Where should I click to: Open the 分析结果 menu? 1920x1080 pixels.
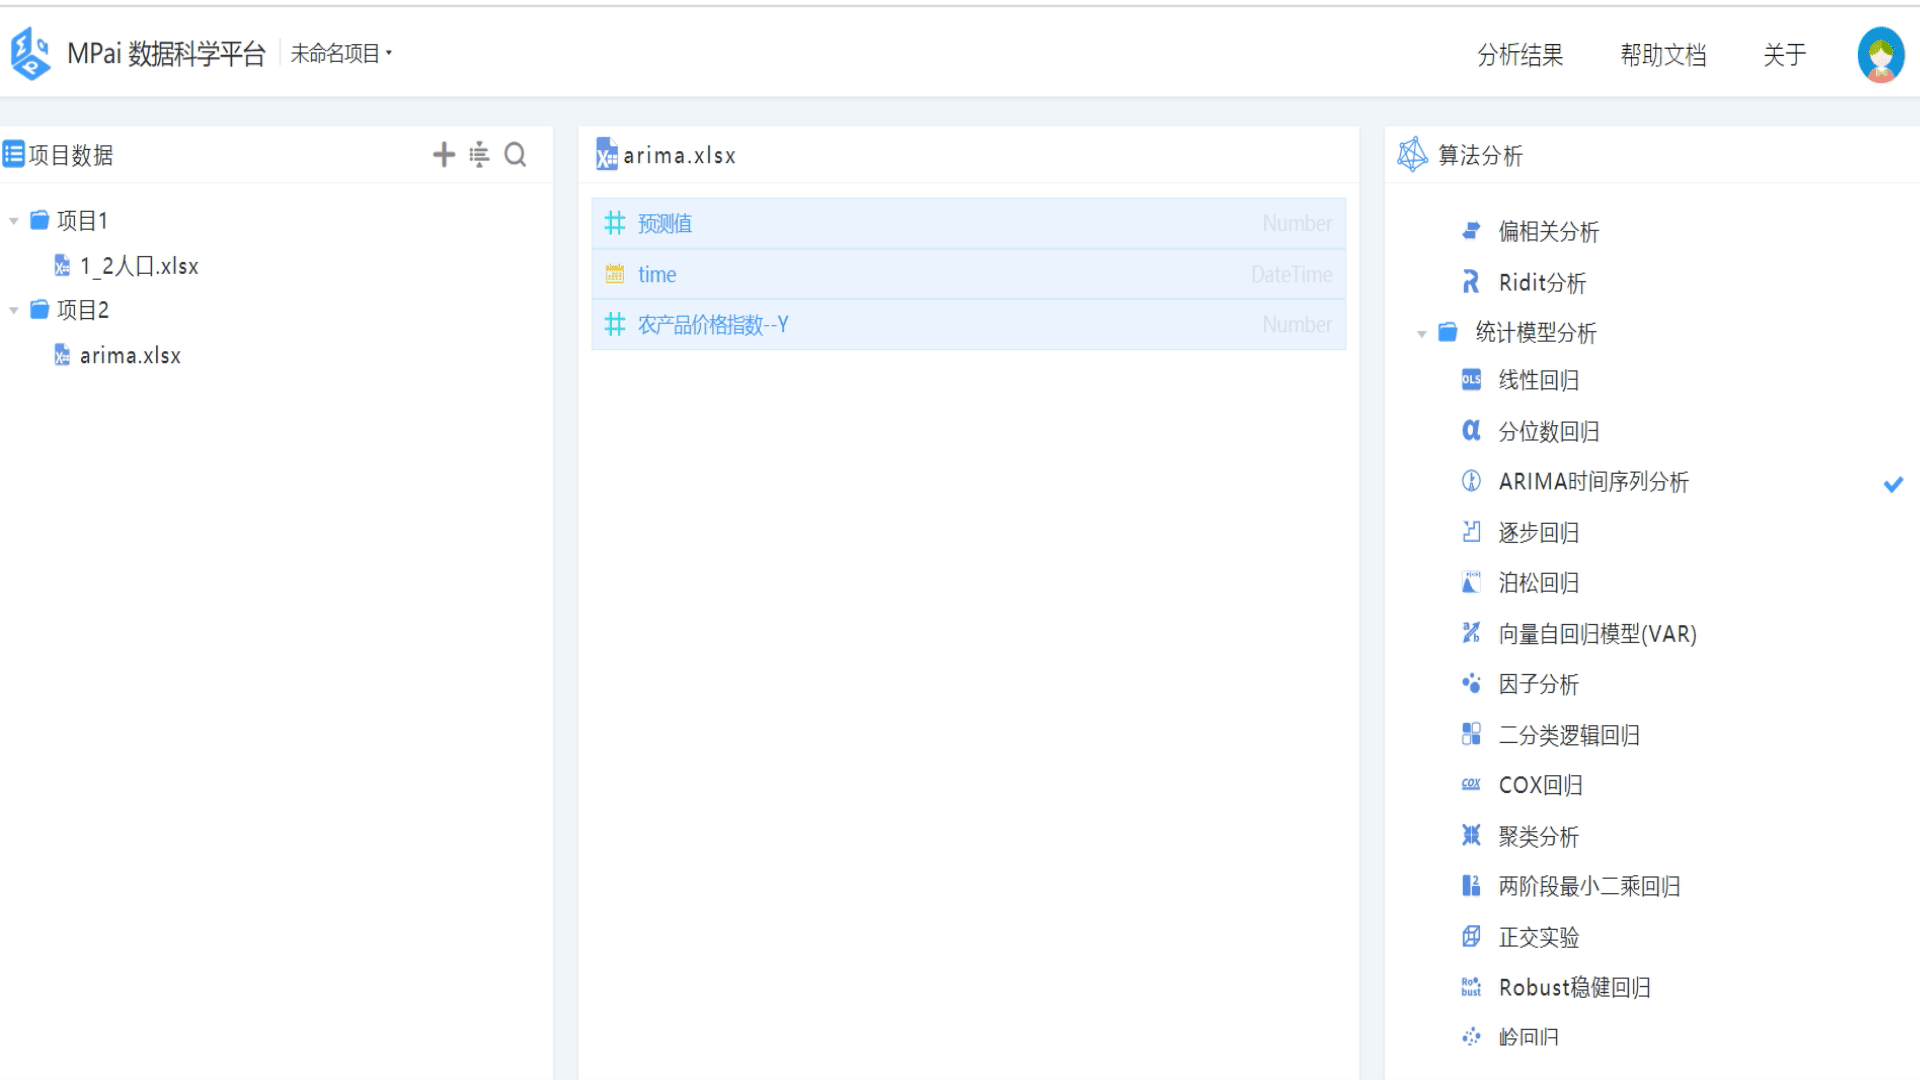tap(1520, 55)
